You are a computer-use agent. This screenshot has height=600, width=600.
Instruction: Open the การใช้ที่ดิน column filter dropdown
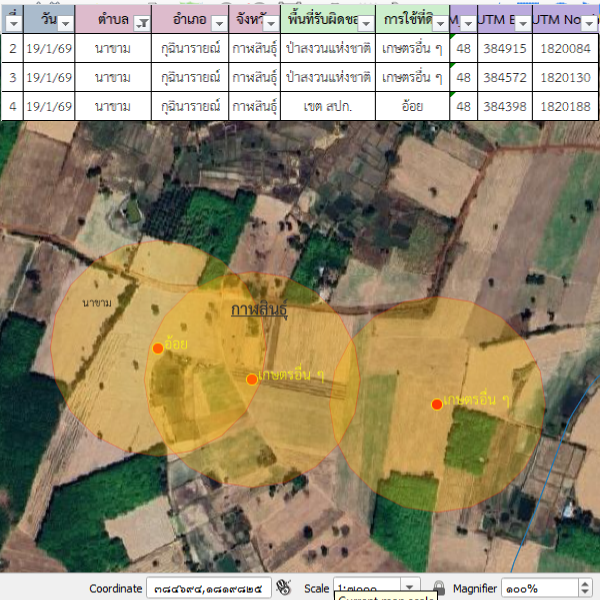(x=440, y=22)
